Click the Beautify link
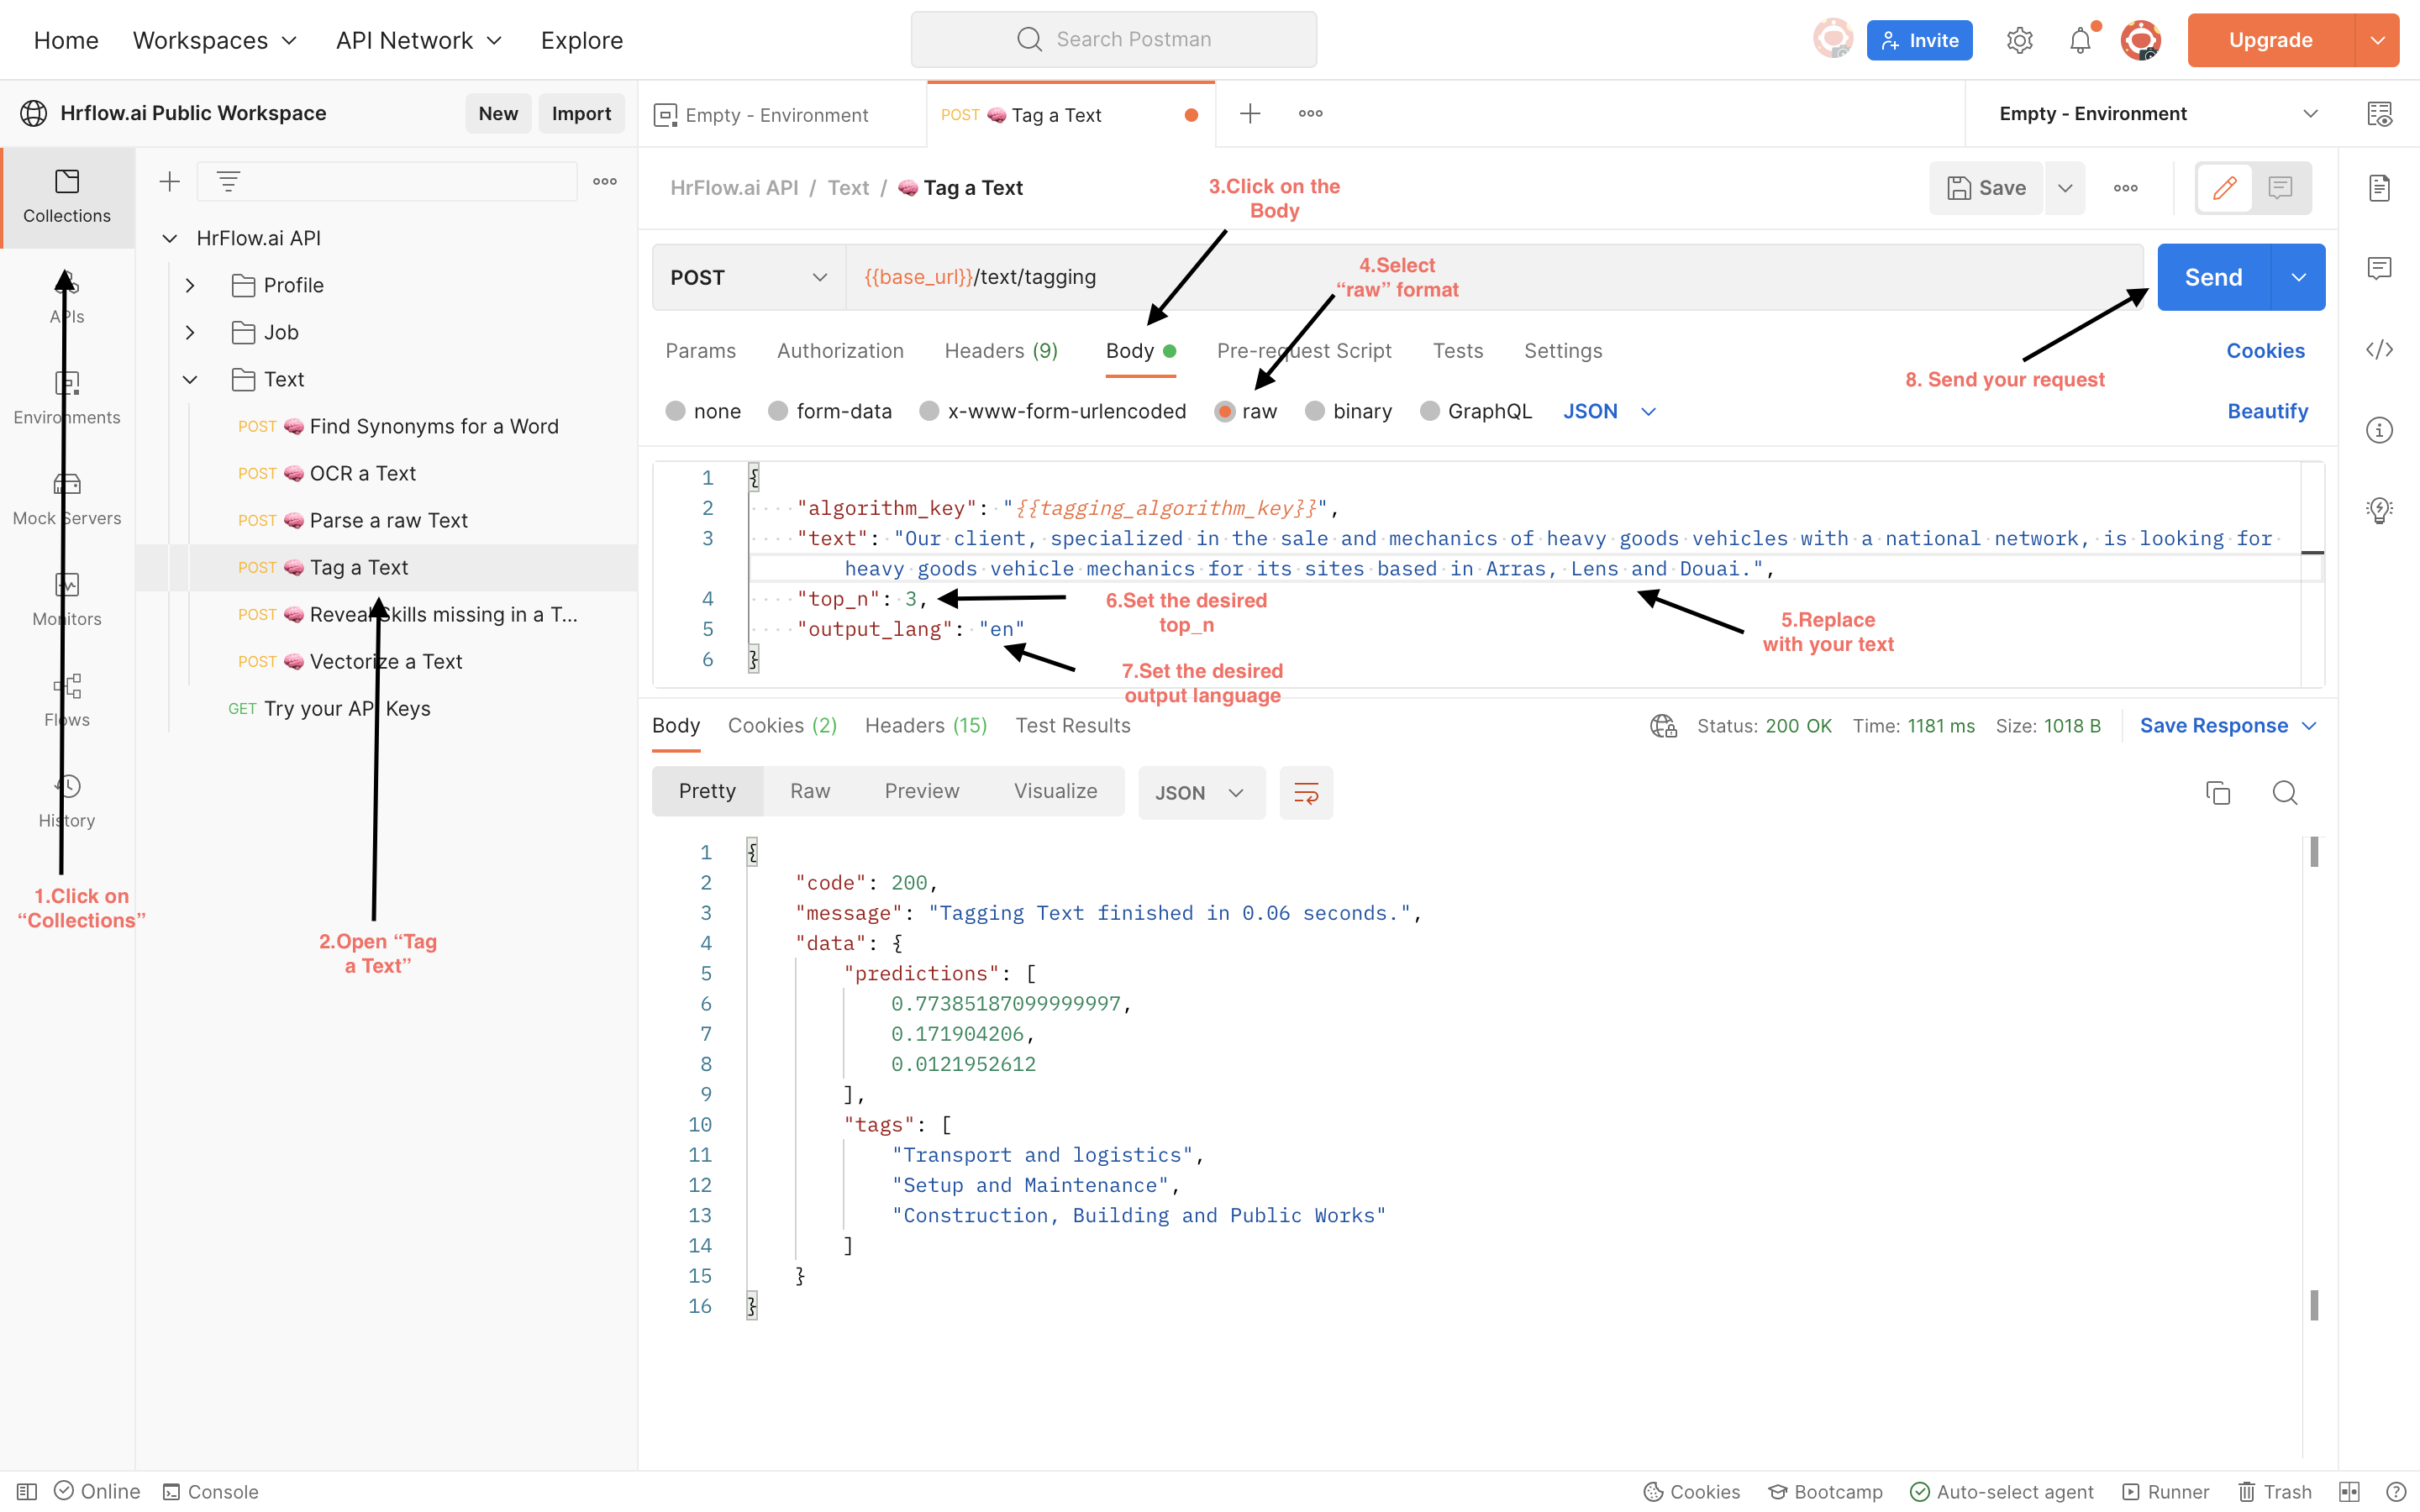The width and height of the screenshot is (2420, 1512). click(2266, 411)
